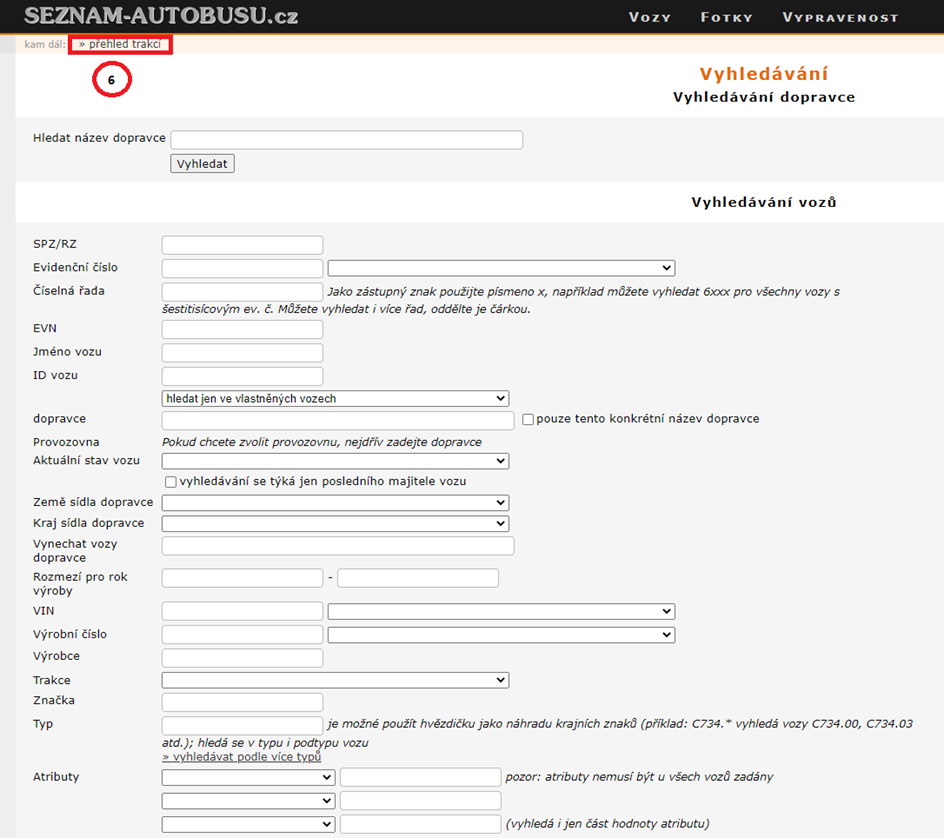944x838 pixels.
Task: Check vyhledávání se týká jen posledního majitele
Action: tap(171, 482)
